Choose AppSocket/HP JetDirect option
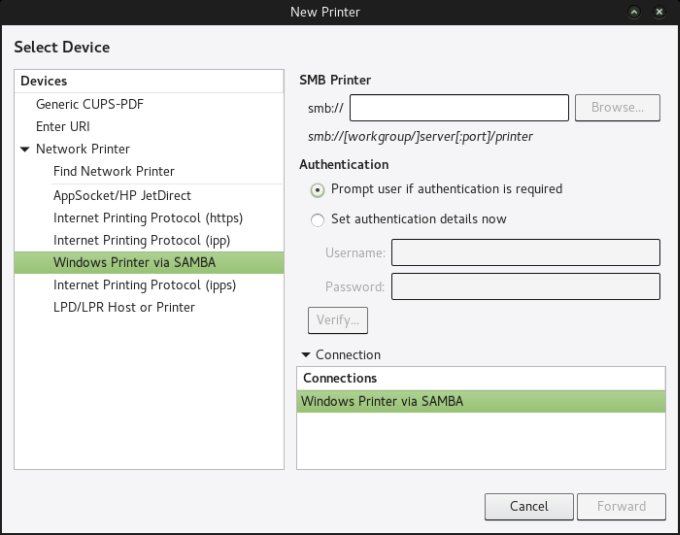 [122, 196]
